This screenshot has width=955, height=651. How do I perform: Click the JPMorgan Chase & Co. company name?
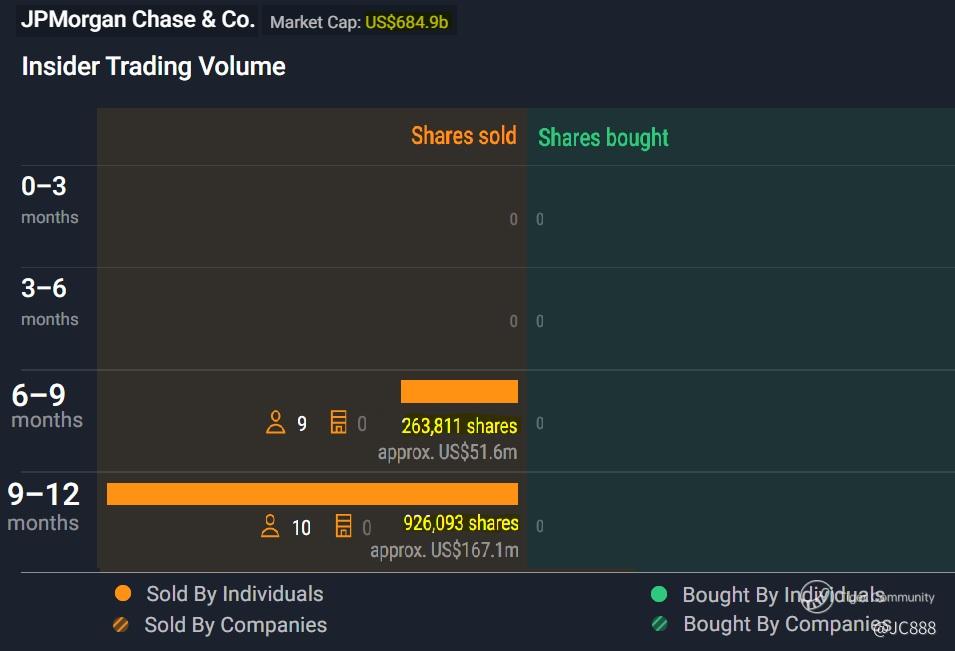[138, 19]
